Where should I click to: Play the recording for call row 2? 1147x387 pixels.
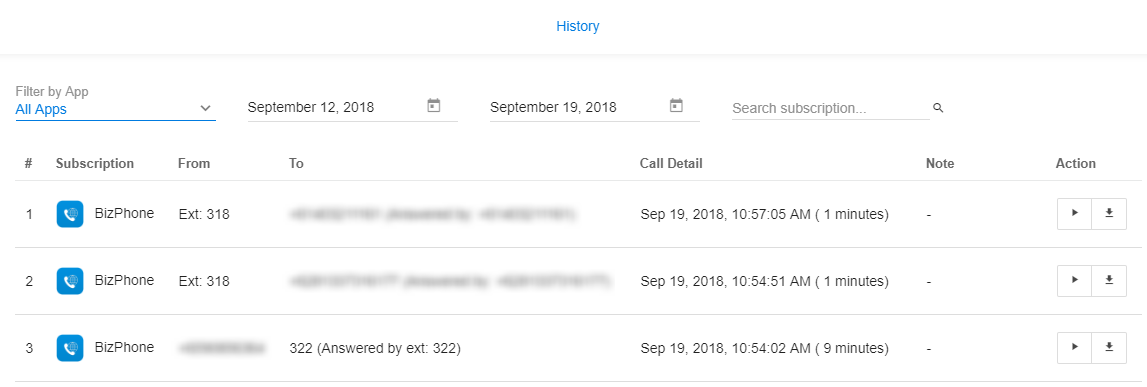point(1074,279)
